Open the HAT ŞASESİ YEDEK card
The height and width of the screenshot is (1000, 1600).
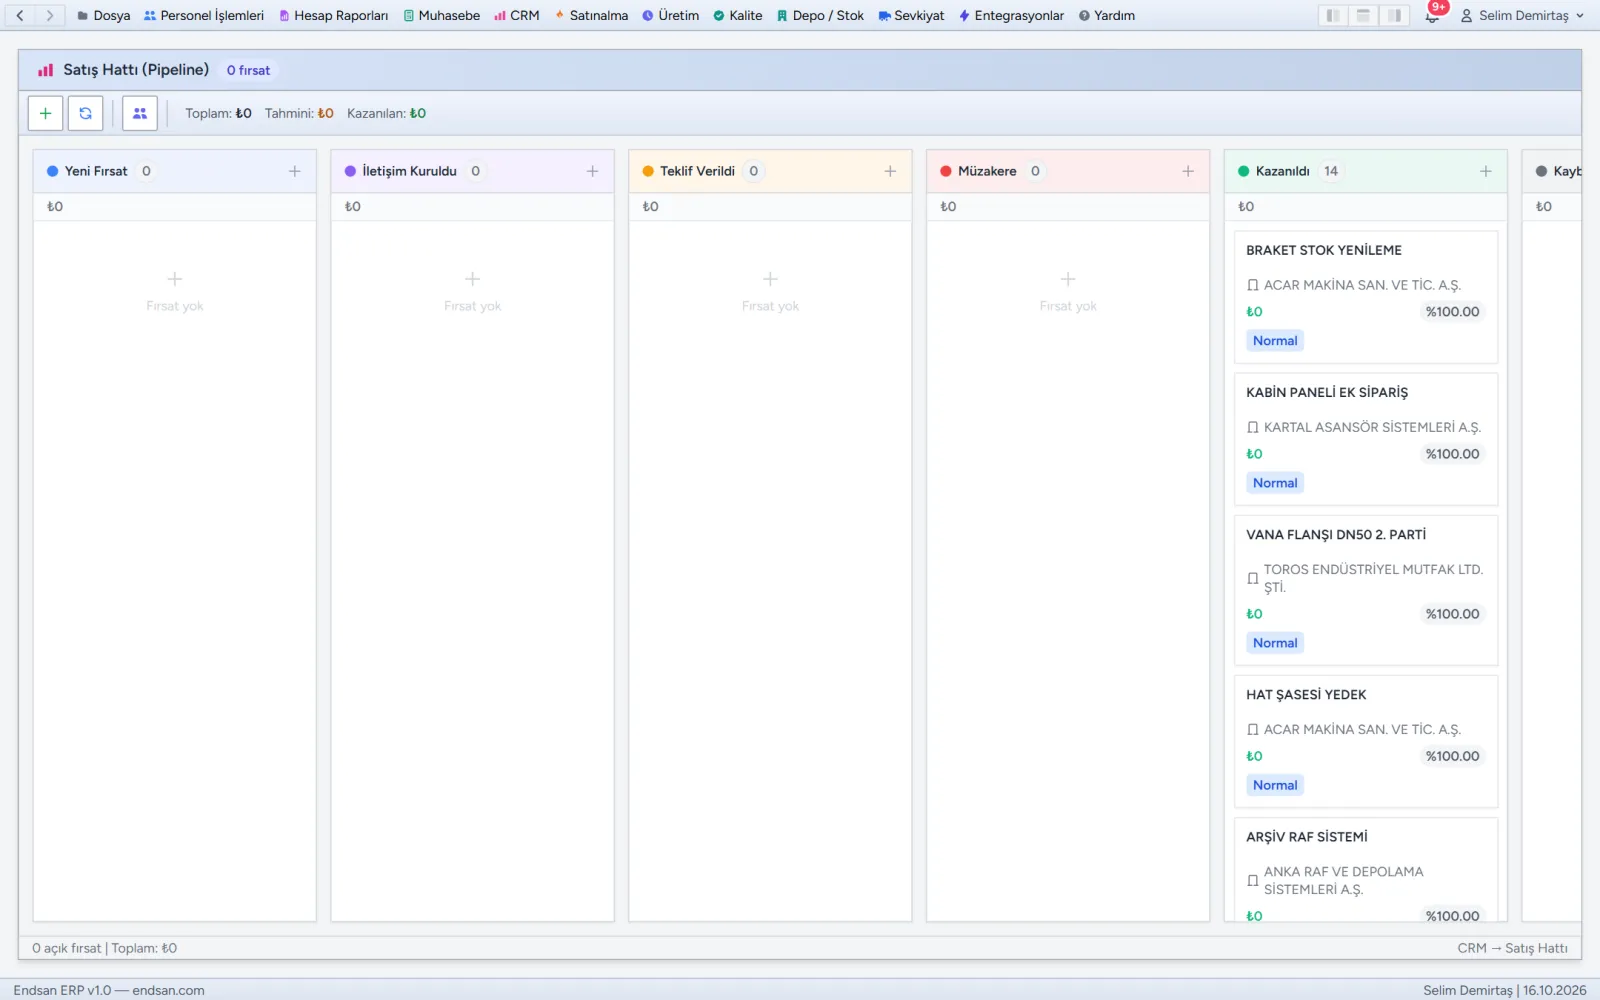1366,741
